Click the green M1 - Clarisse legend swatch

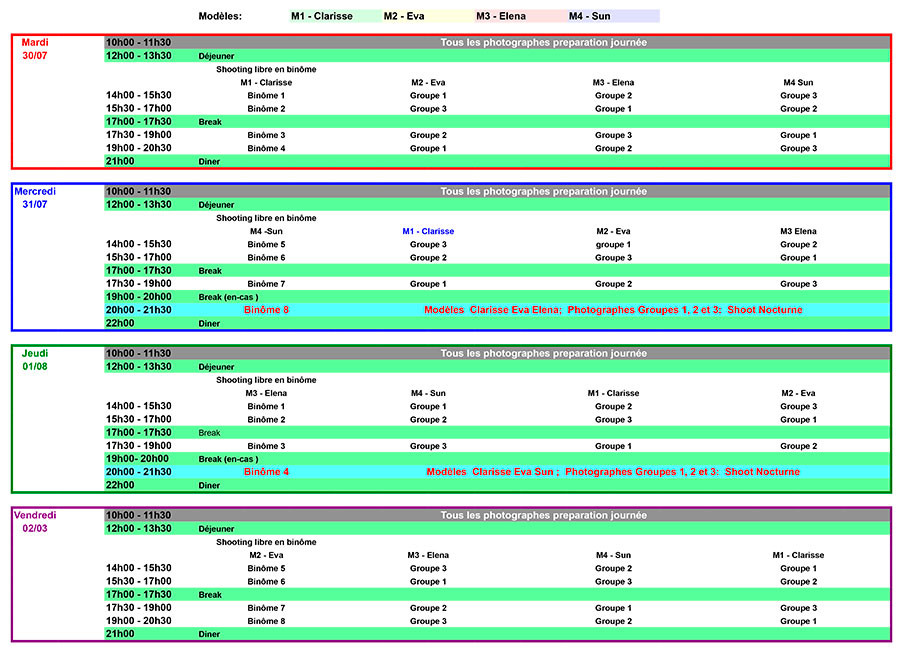tap(322, 16)
